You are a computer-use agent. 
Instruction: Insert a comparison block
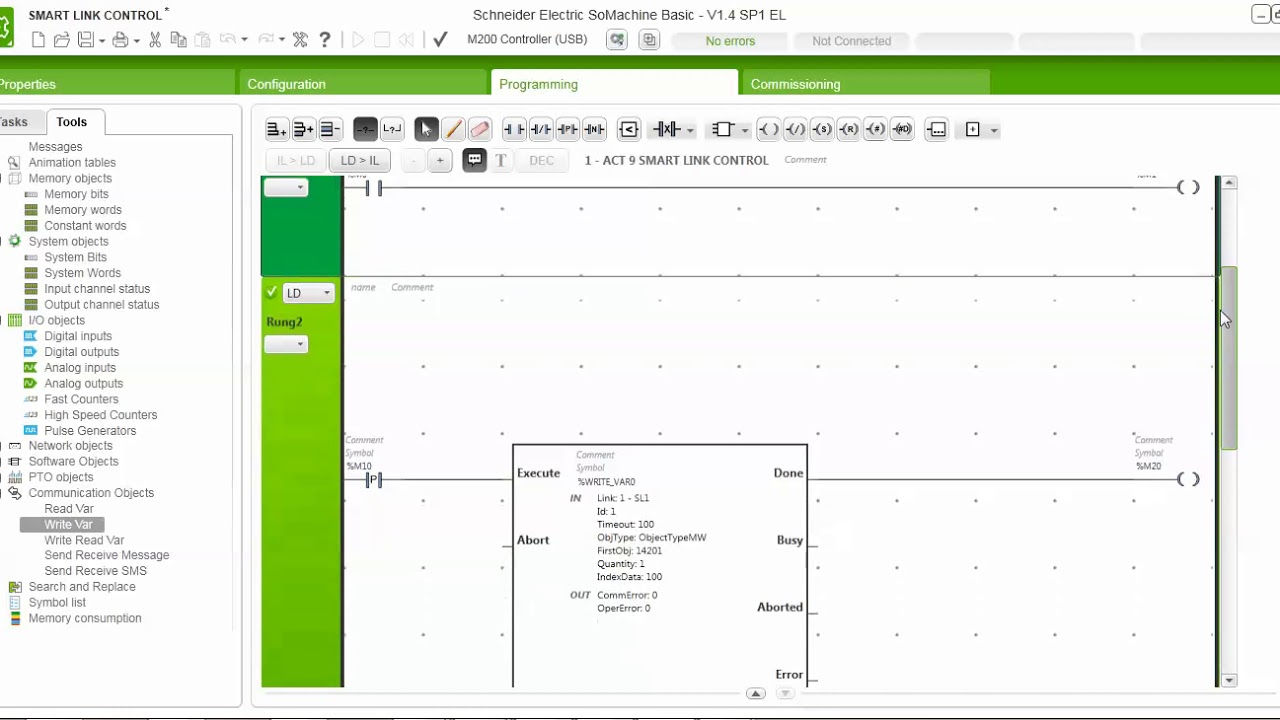pos(628,129)
